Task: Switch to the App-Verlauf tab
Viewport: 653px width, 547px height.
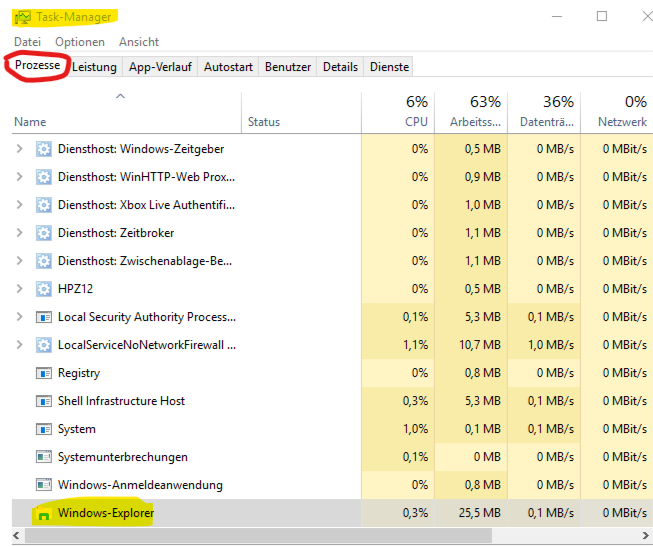Action: (x=160, y=67)
